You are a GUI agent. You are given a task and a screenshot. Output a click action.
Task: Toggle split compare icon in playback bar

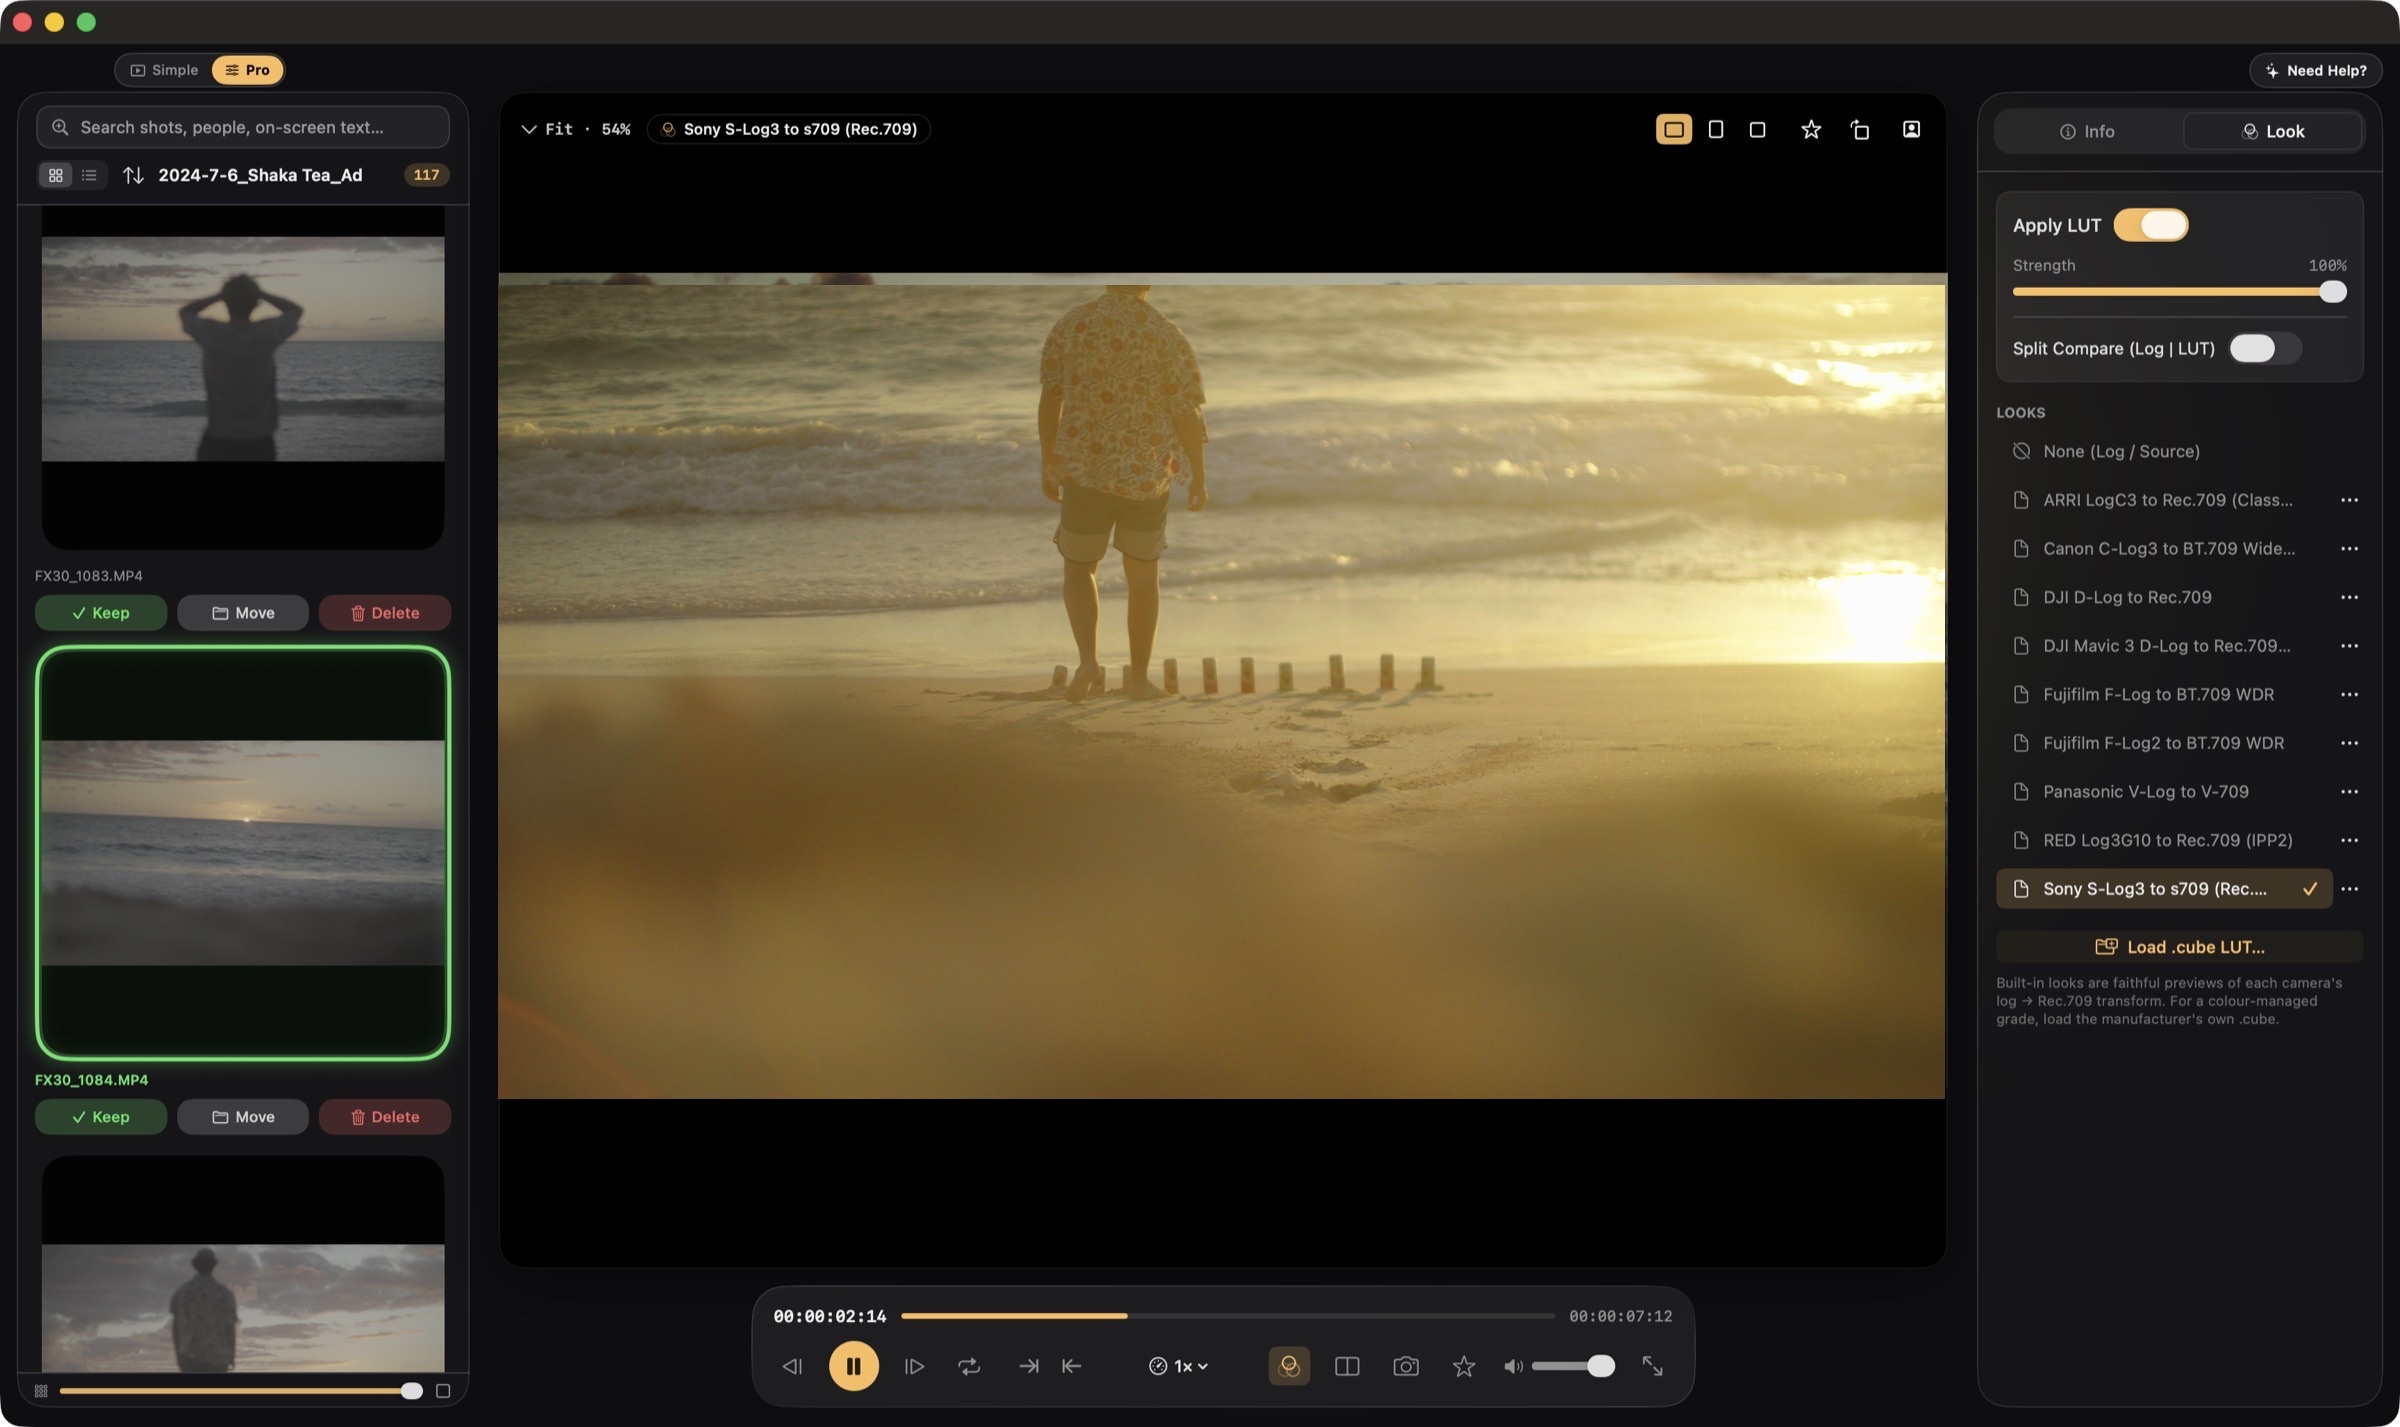point(1347,1366)
